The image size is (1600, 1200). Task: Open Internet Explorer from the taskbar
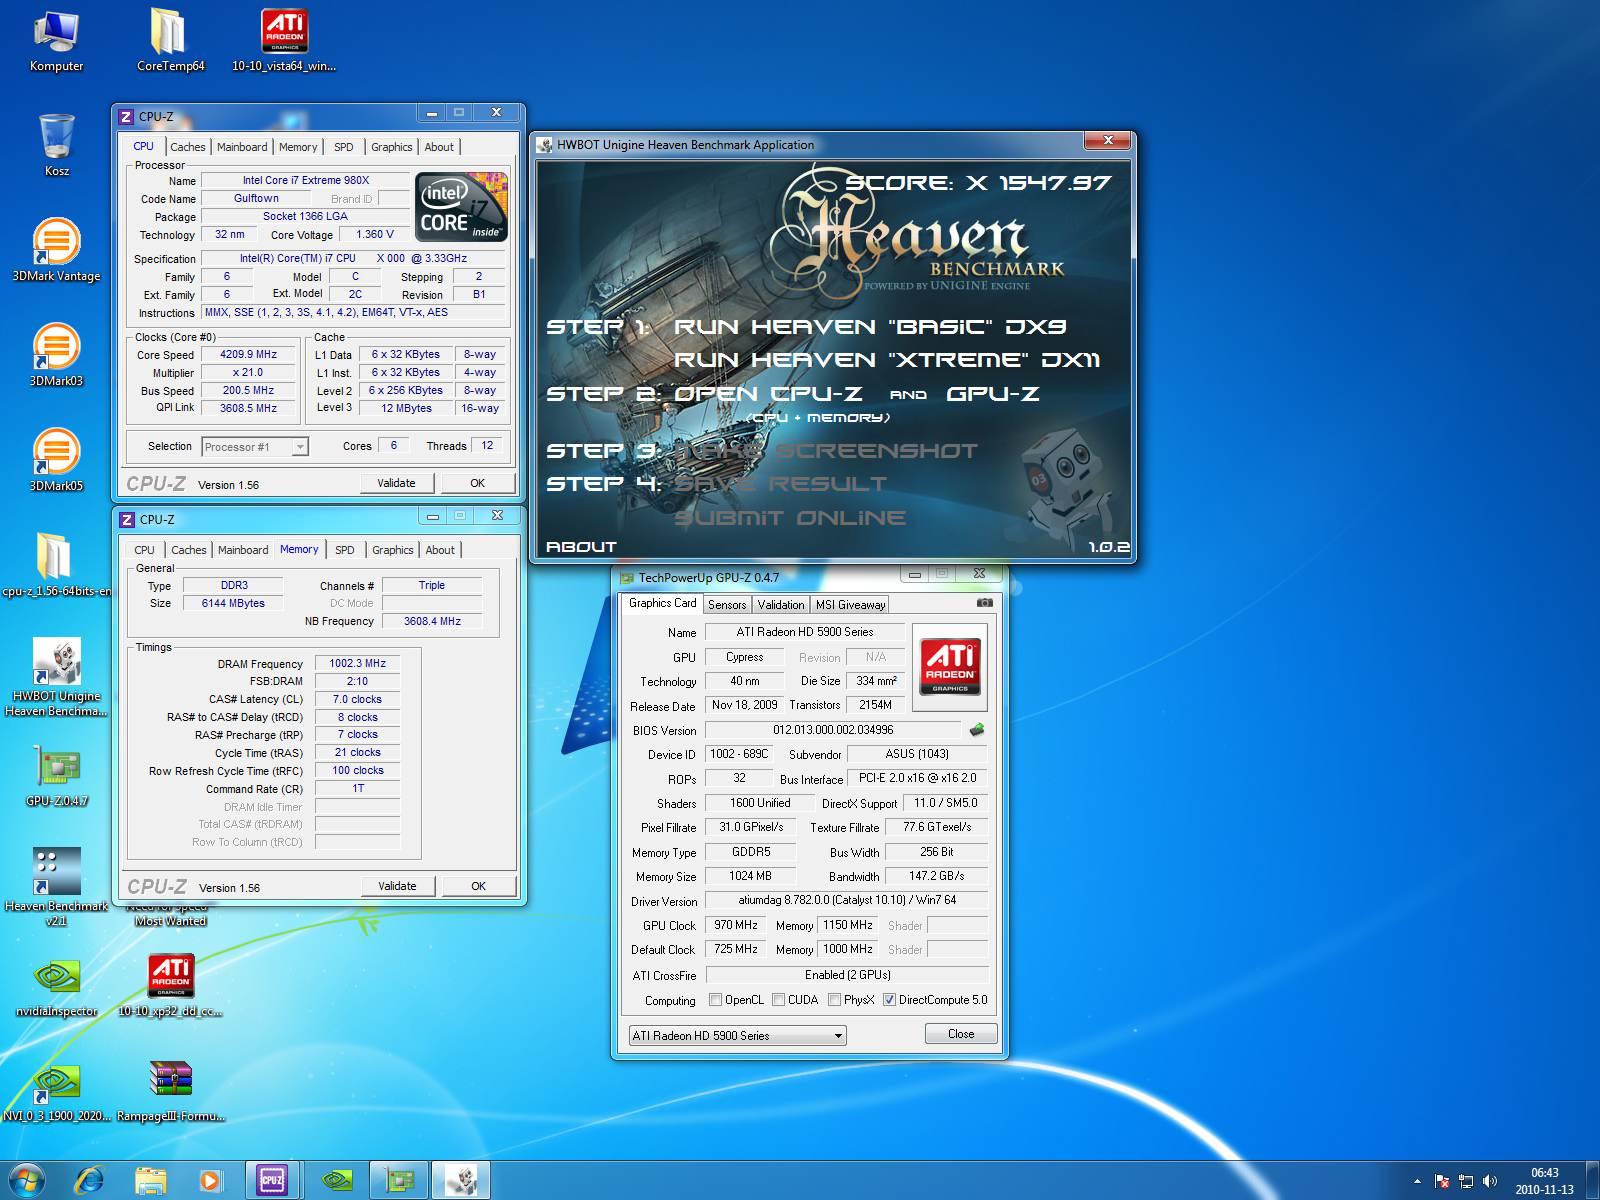point(90,1180)
